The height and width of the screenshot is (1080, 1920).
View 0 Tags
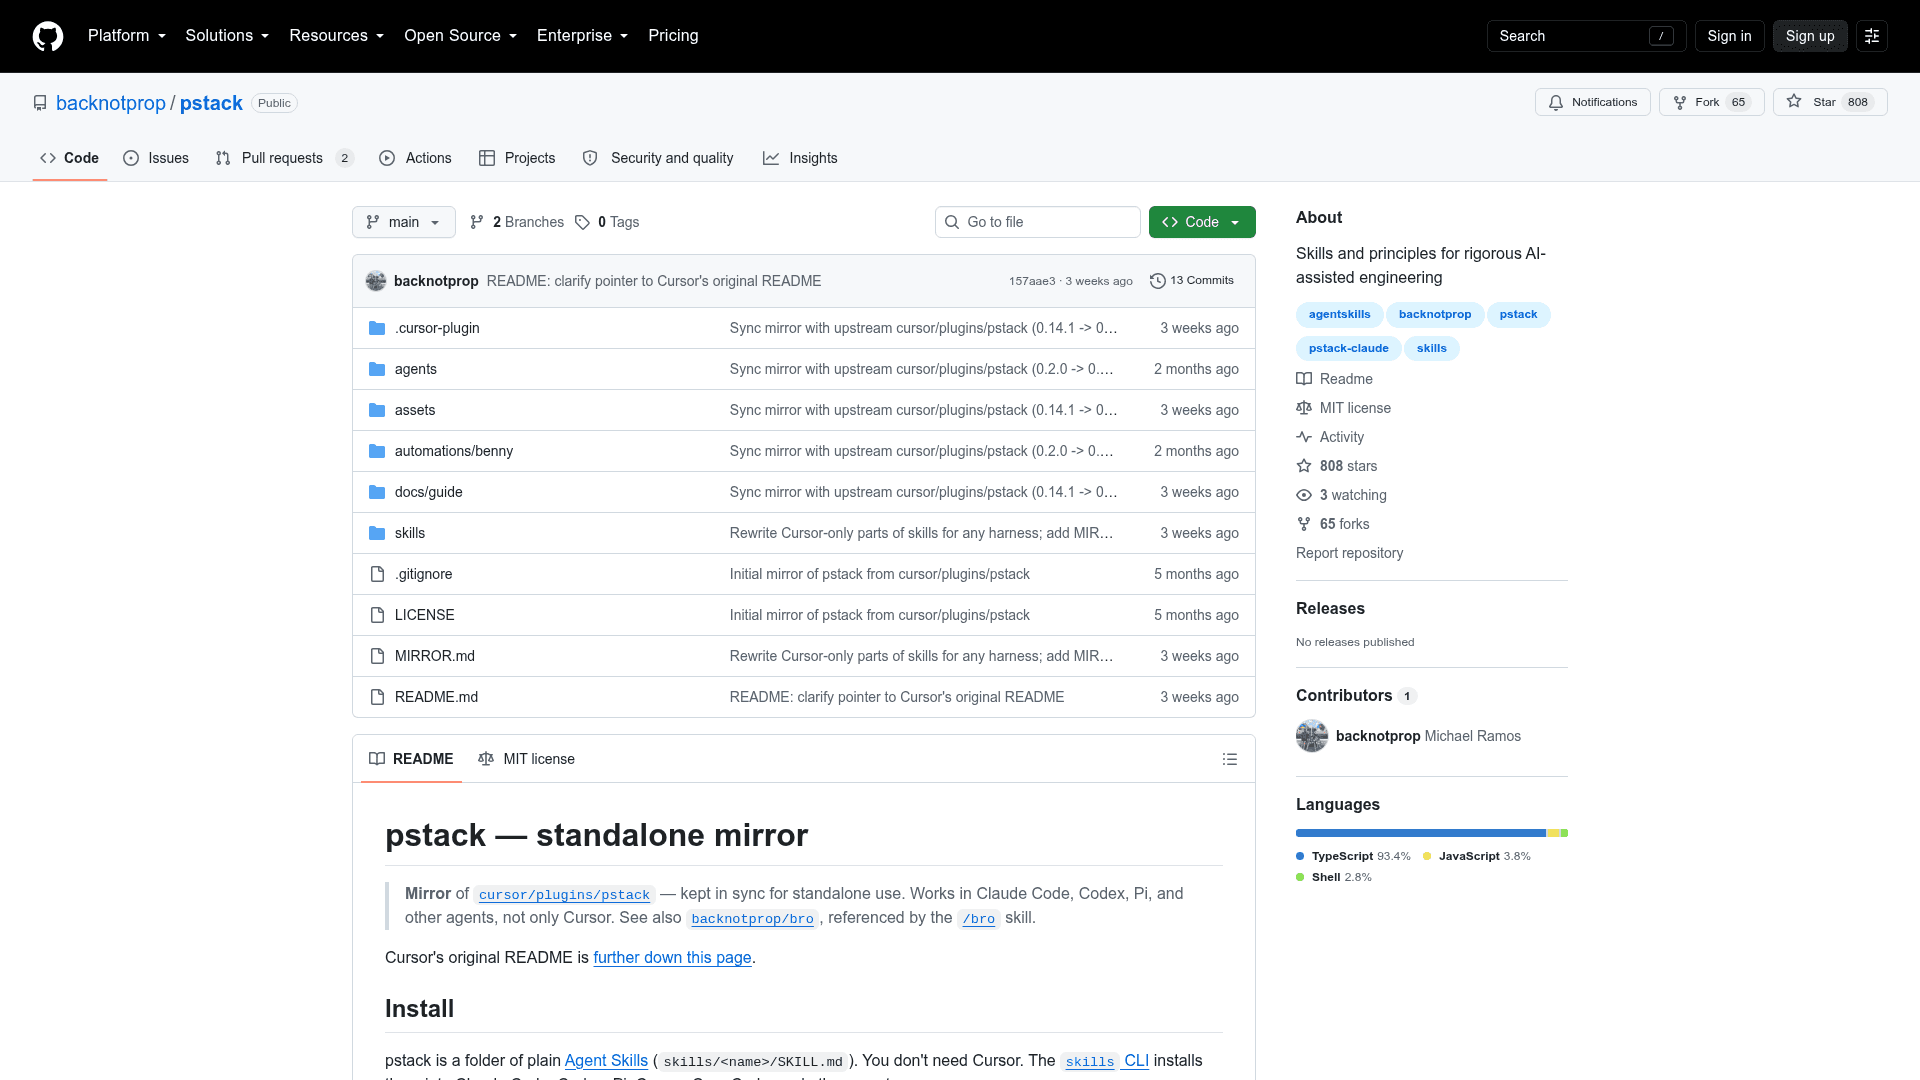(x=607, y=222)
